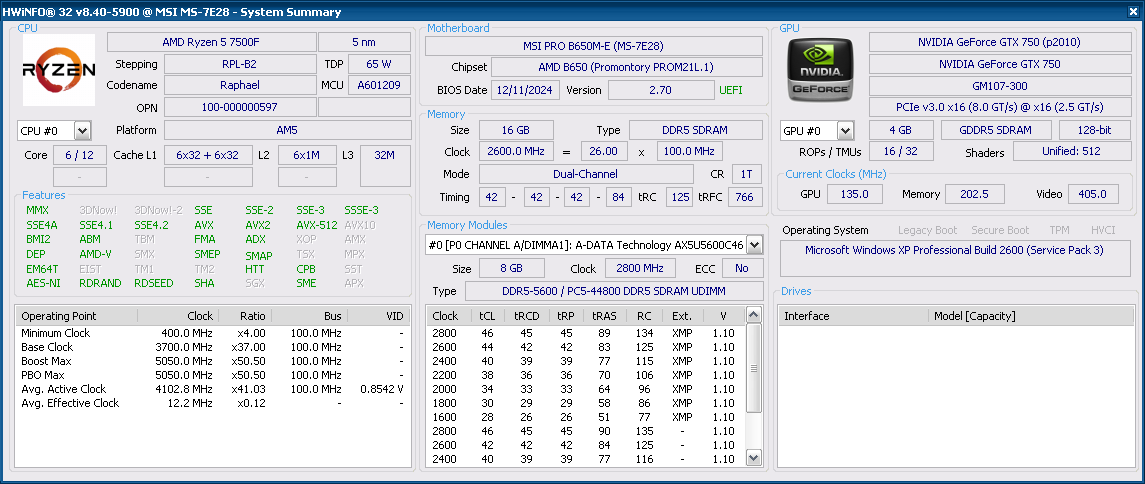Click the AMD Ryzen logo
1145x484 pixels.
pyautogui.click(x=59, y=70)
